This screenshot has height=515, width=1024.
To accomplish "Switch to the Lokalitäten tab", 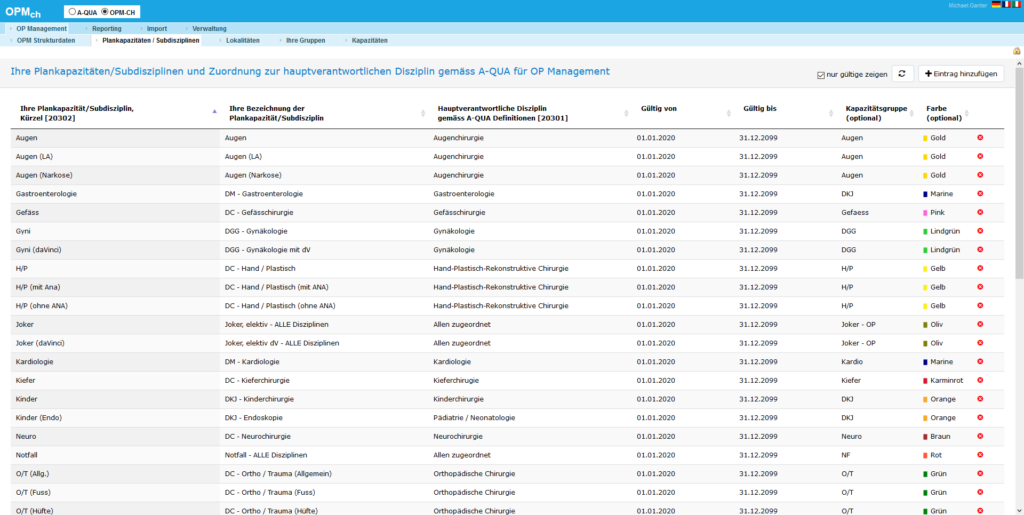I will click(242, 40).
